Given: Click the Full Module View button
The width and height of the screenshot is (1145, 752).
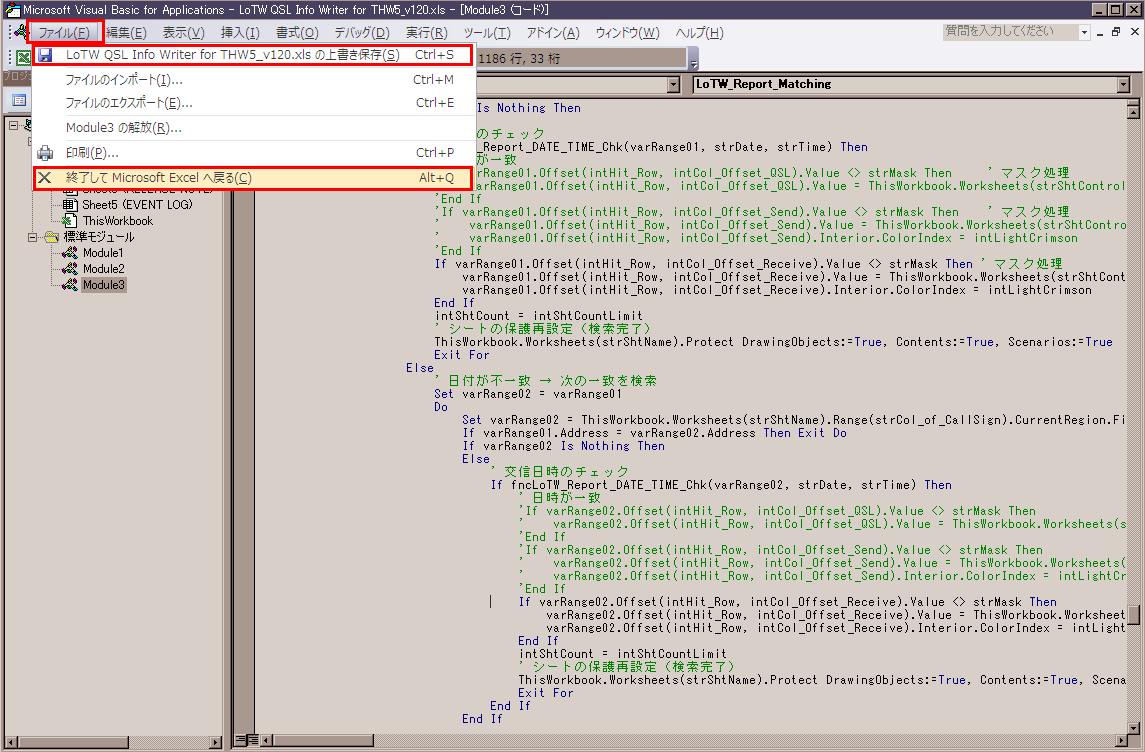Looking at the screenshot, I should click(253, 740).
